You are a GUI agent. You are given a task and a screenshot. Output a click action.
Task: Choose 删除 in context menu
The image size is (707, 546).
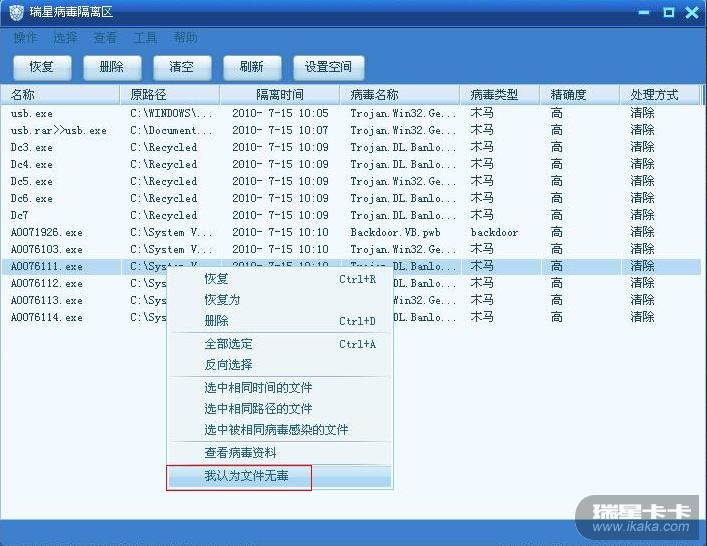coord(280,321)
